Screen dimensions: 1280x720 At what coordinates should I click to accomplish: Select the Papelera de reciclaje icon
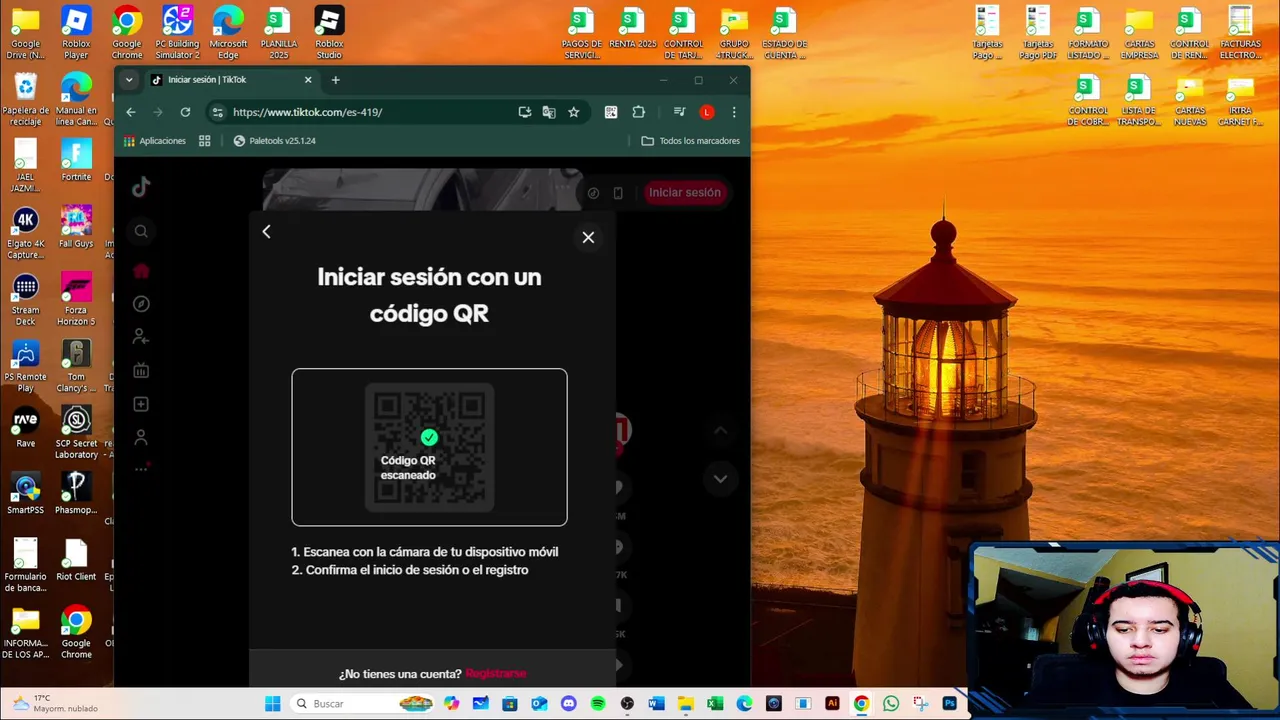point(26,99)
